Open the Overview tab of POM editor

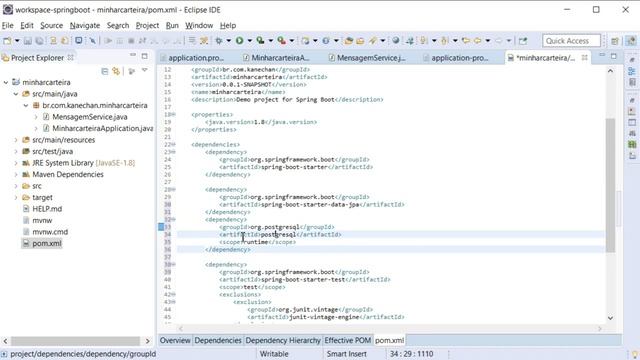(x=175, y=340)
